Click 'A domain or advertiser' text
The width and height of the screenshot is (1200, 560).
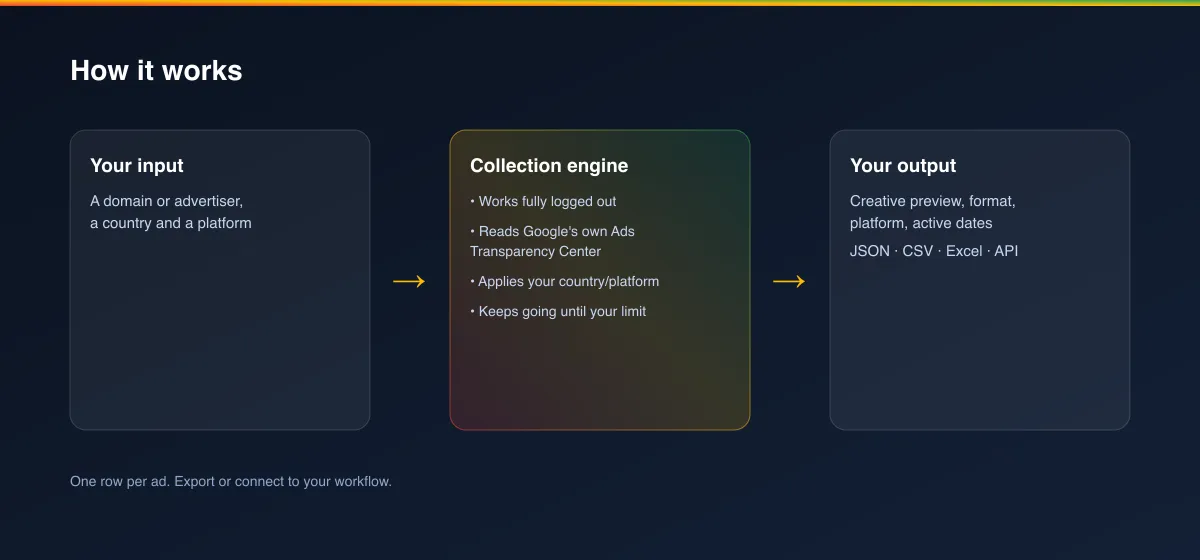click(167, 201)
